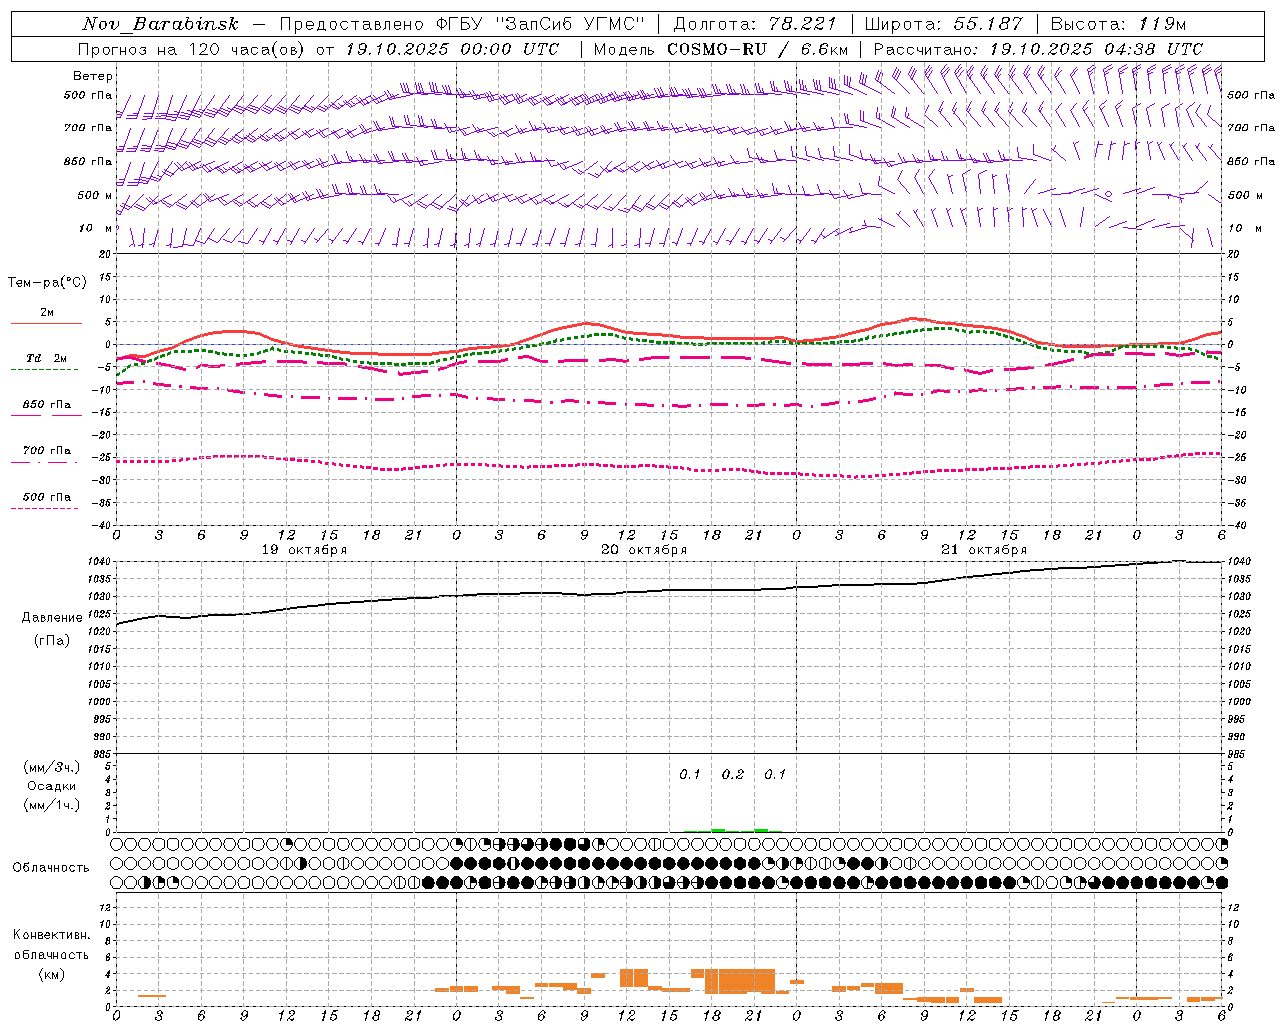
Task: Click the (мм/3ч.) precipitation unit label
Action: coord(52,767)
